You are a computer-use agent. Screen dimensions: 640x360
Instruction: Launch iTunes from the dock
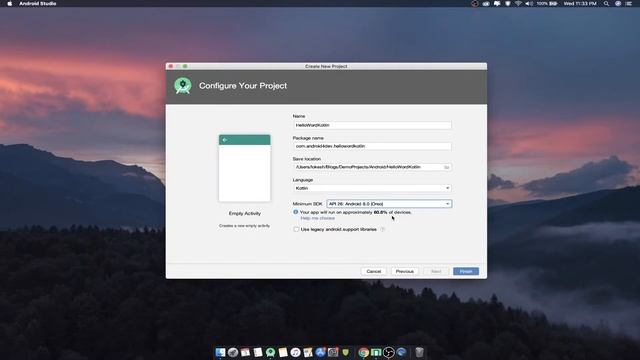pos(296,352)
